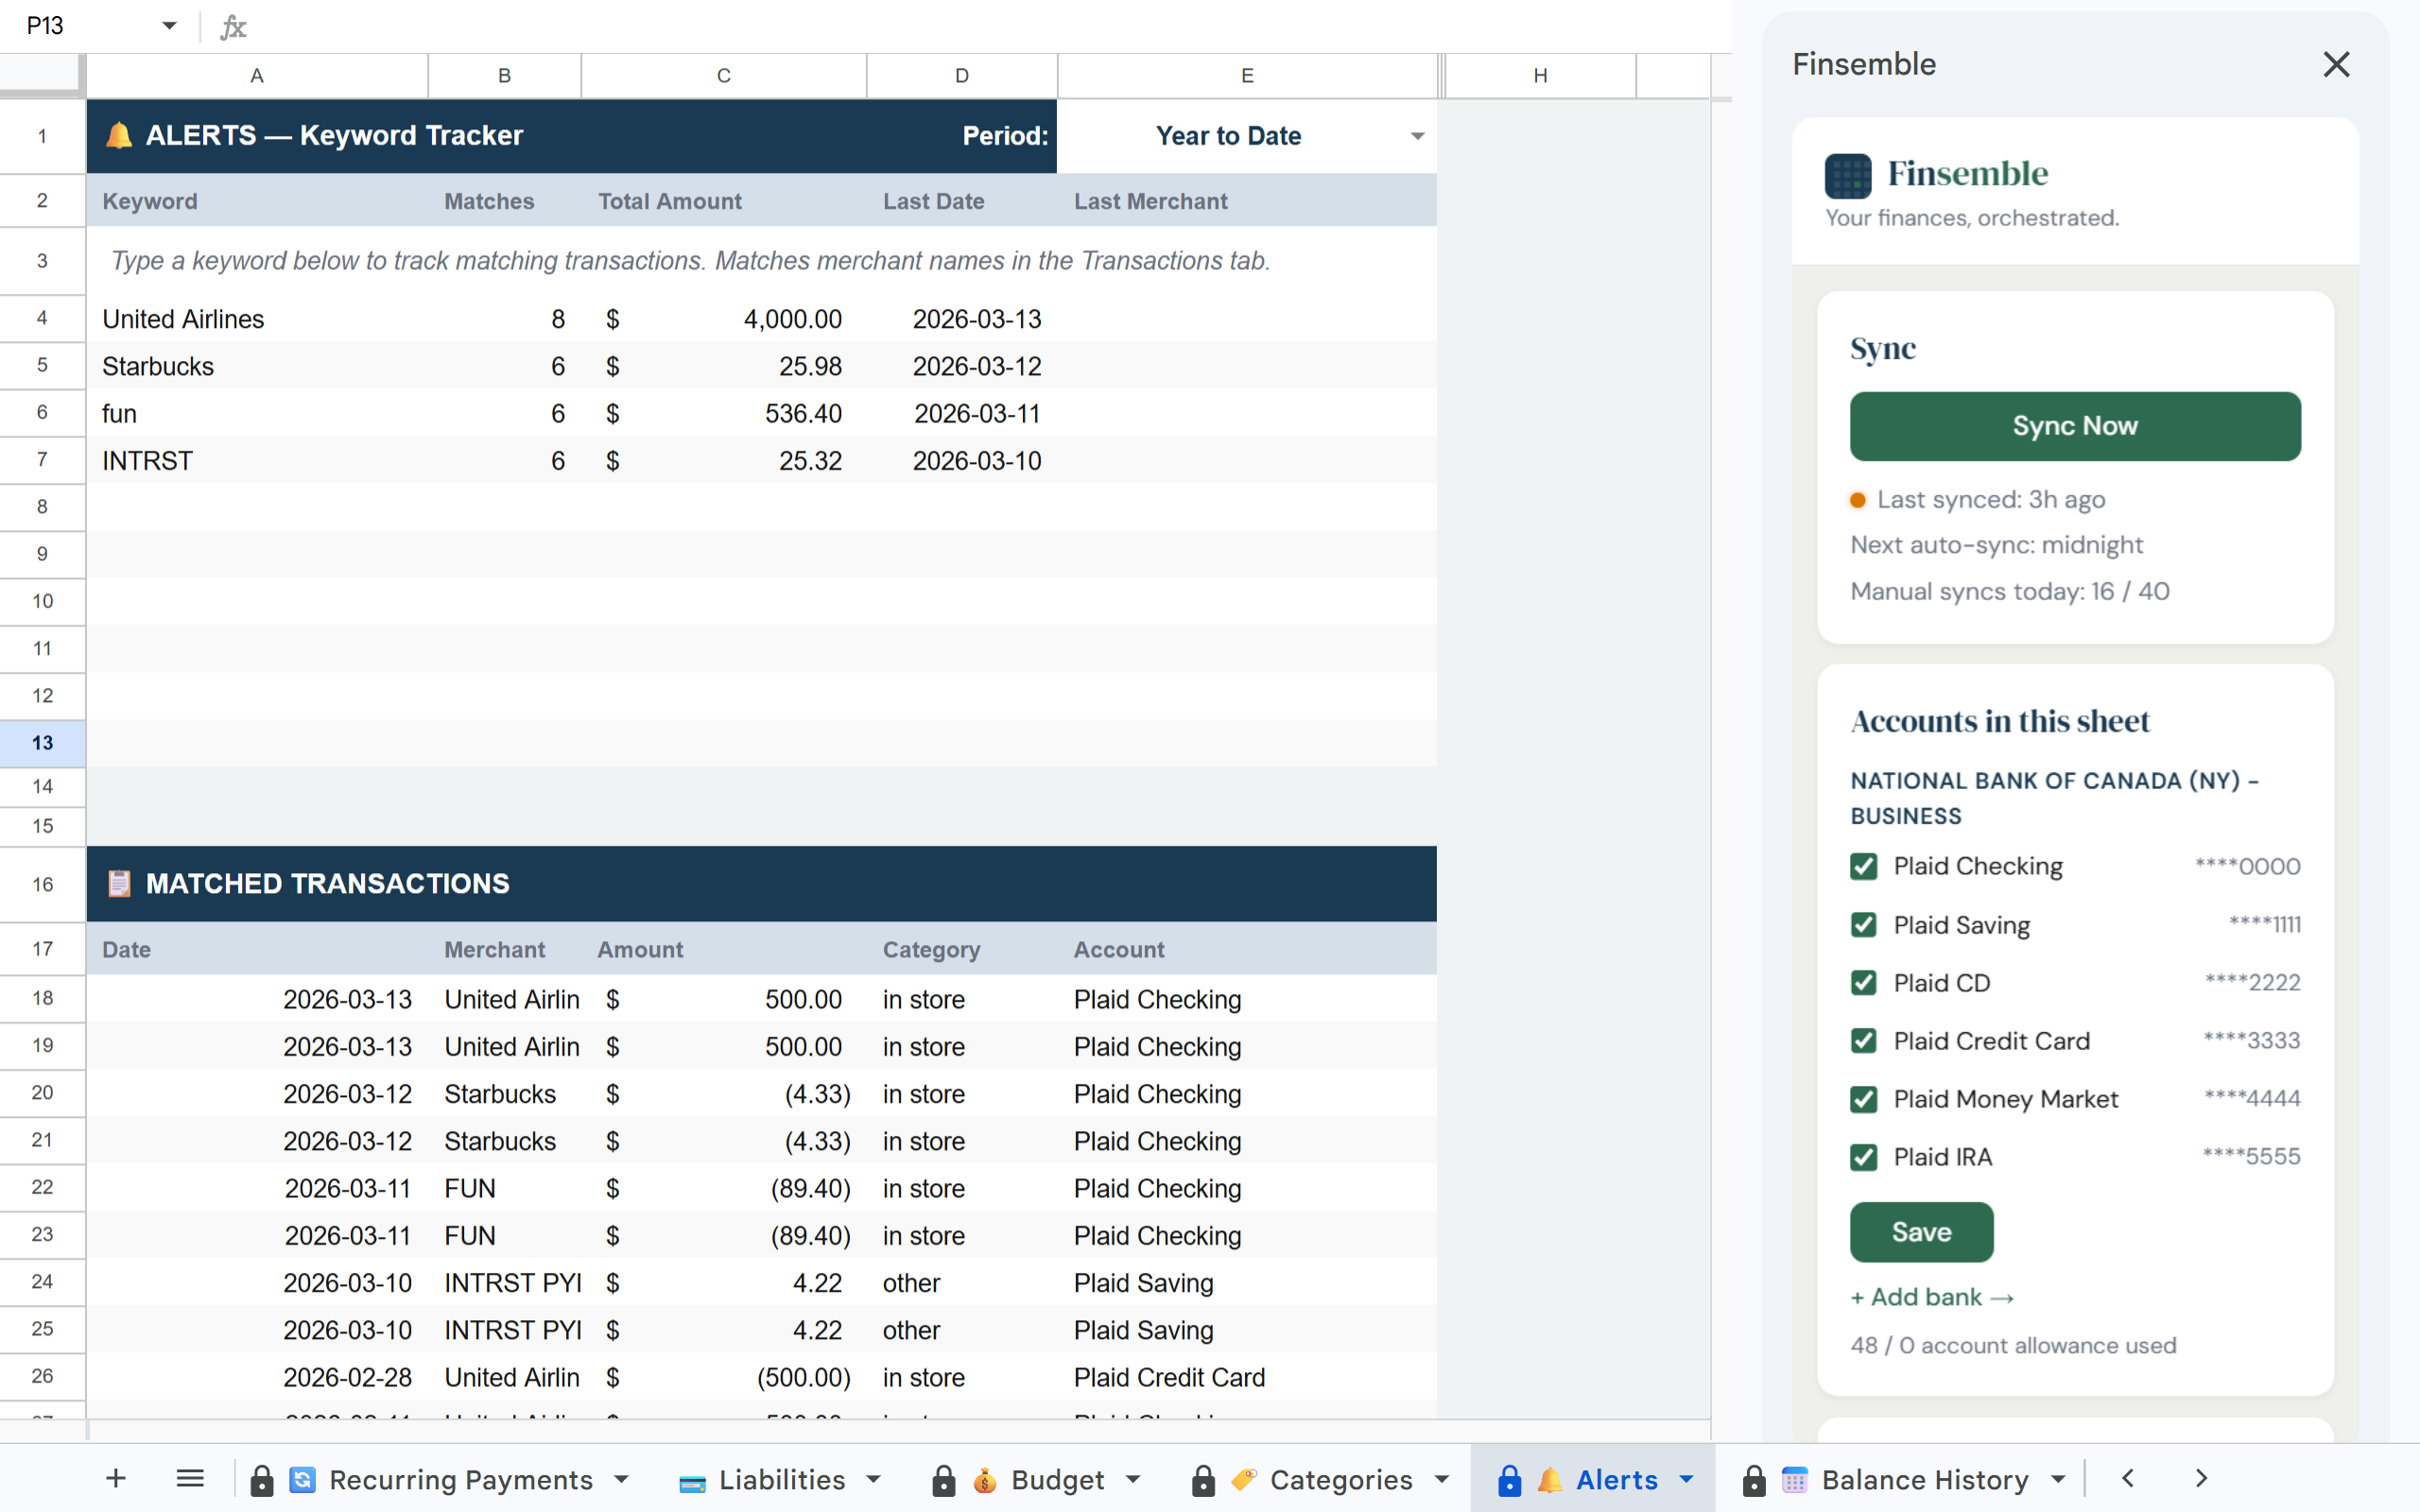Switch to the Budget sheet tab
Image resolution: width=2420 pixels, height=1512 pixels.
(x=1057, y=1479)
